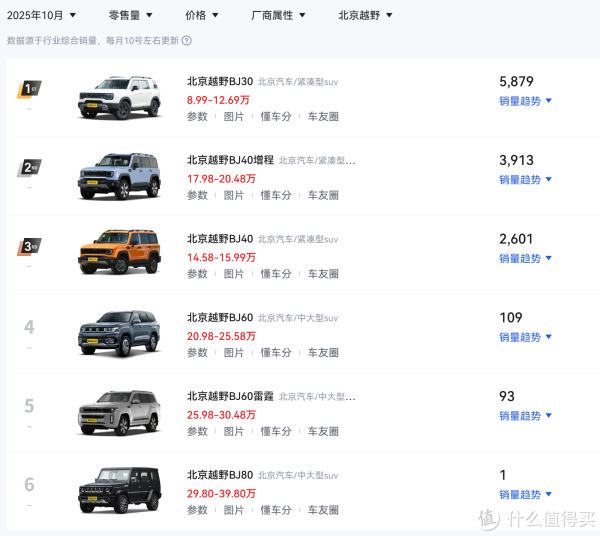Screen dimensions: 600x536
Task: Open 北京越野BJ60雷霆 model title link
Action: click(x=229, y=396)
